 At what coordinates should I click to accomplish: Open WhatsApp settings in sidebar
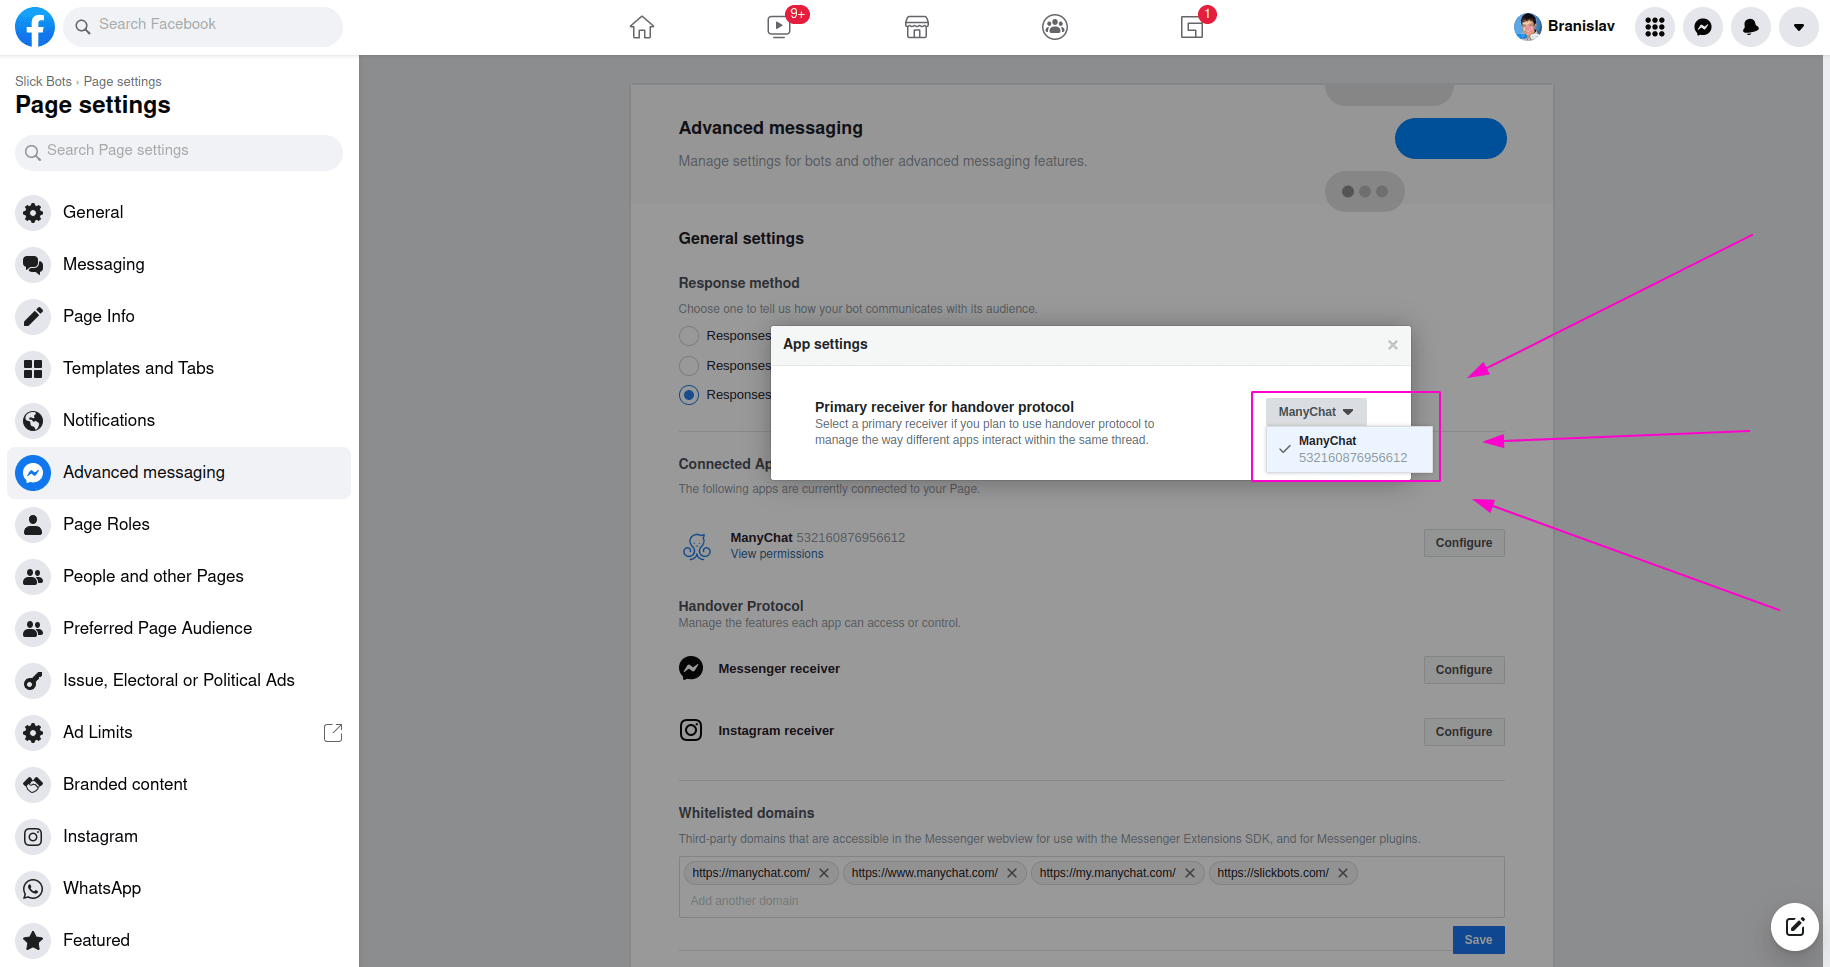[179, 888]
